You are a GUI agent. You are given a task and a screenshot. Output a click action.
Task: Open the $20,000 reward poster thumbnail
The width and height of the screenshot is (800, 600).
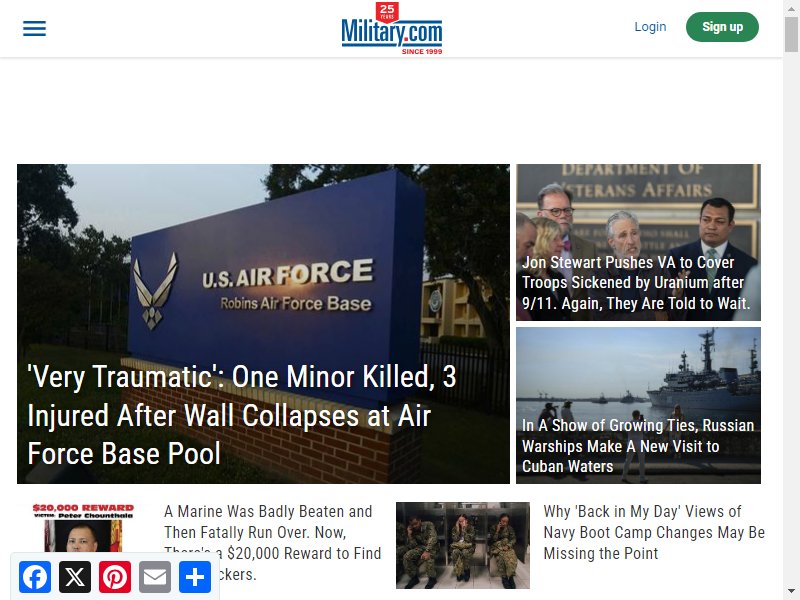click(x=83, y=528)
